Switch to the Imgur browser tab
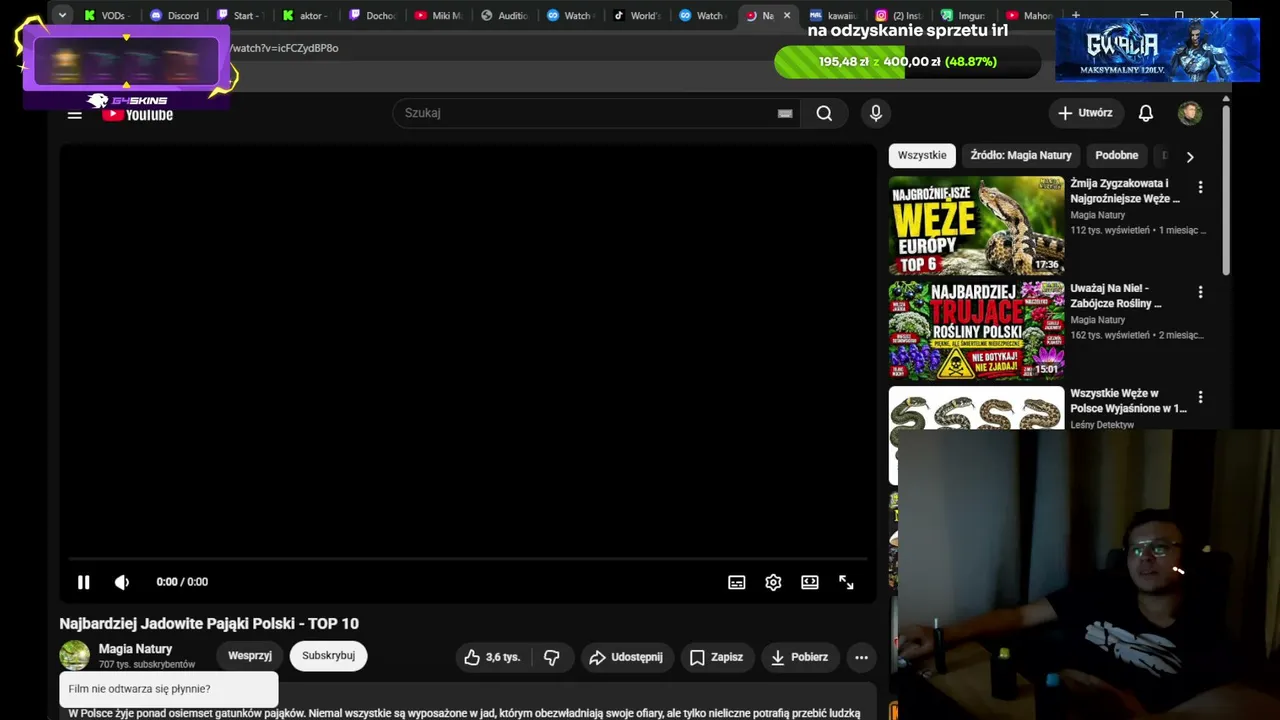Screen dimensions: 1280x720 (963, 15)
